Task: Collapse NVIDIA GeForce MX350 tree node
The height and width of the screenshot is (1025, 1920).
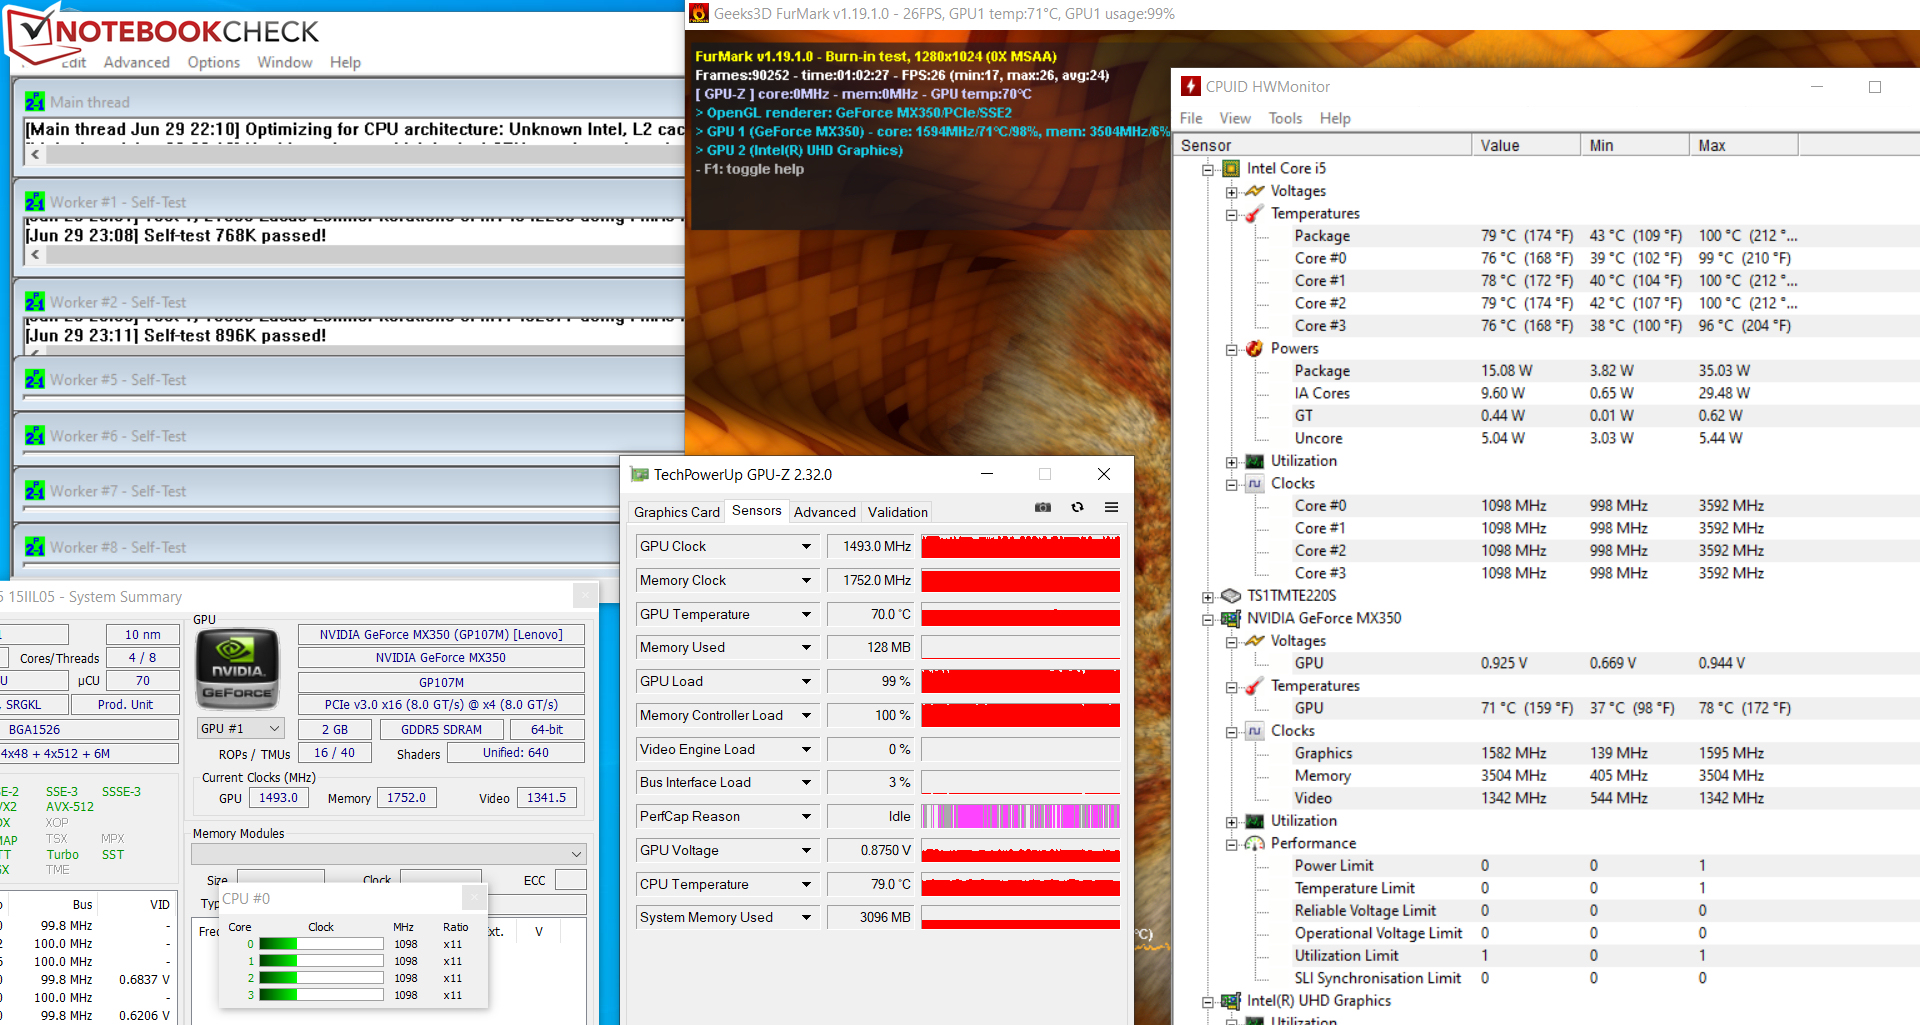Action: [x=1208, y=619]
